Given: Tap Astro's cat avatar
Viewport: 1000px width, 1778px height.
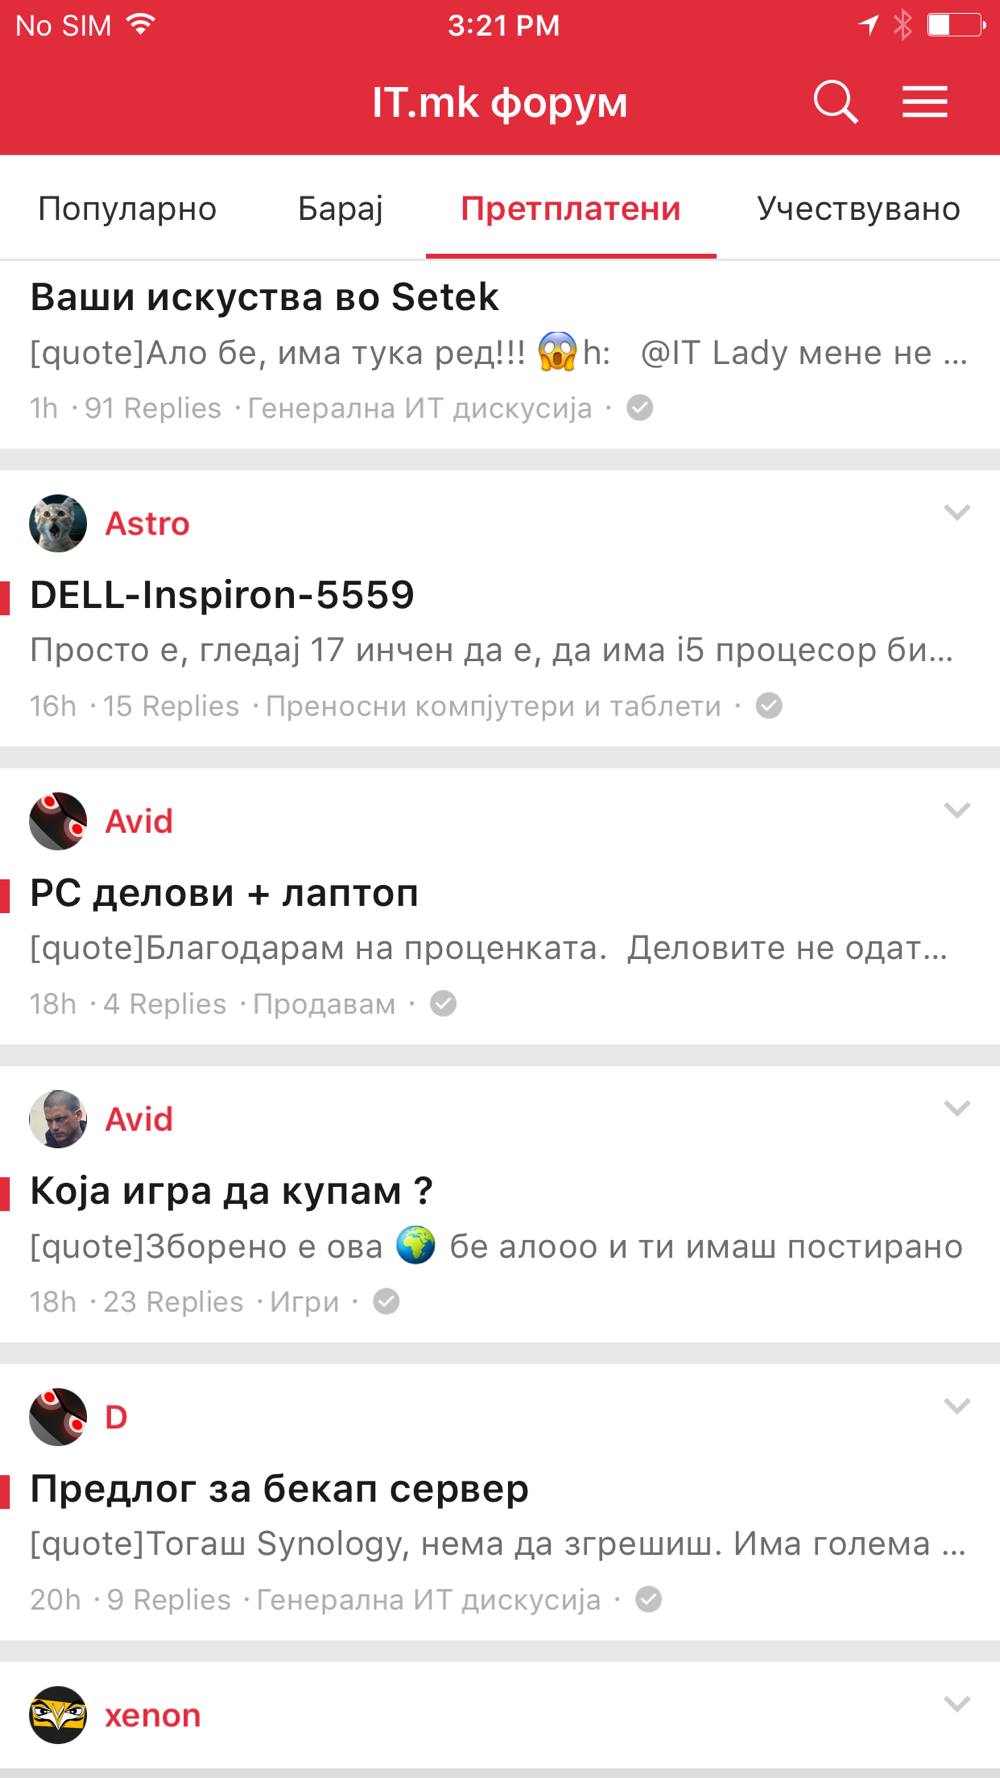Looking at the screenshot, I should [58, 523].
